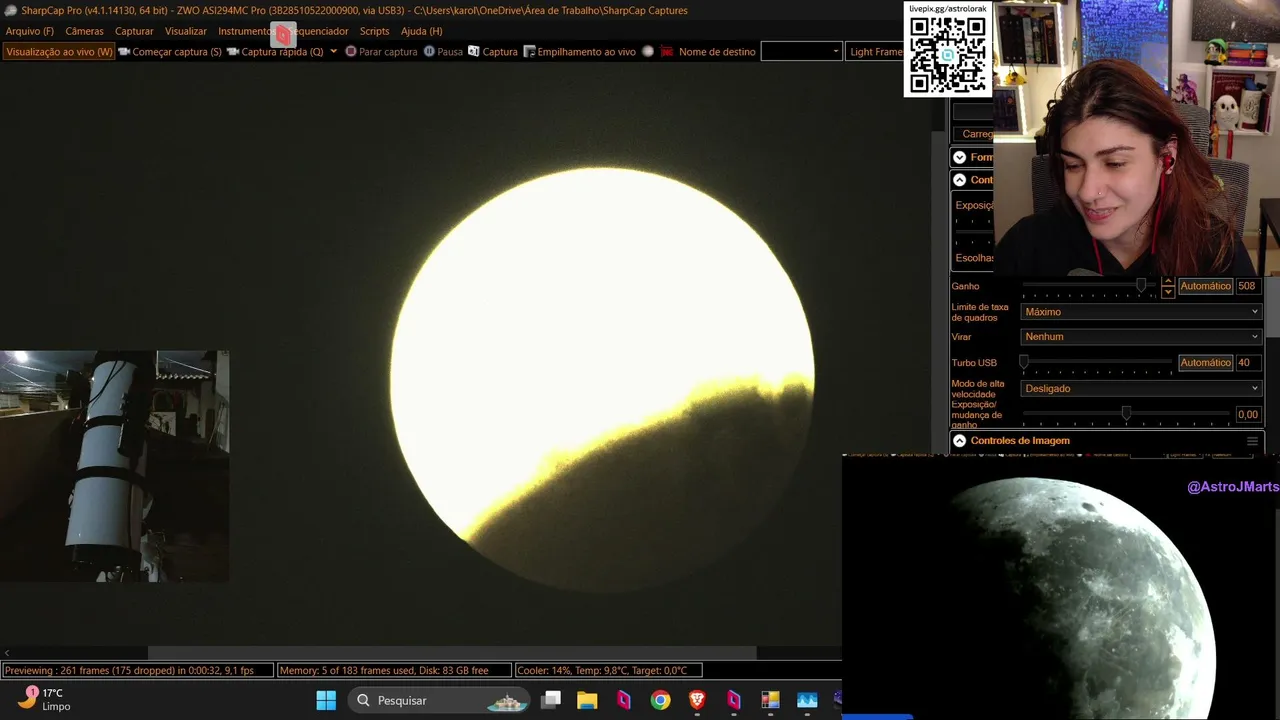The image size is (1280, 720).
Task: Click the Pausa pause icon
Action: click(429, 51)
